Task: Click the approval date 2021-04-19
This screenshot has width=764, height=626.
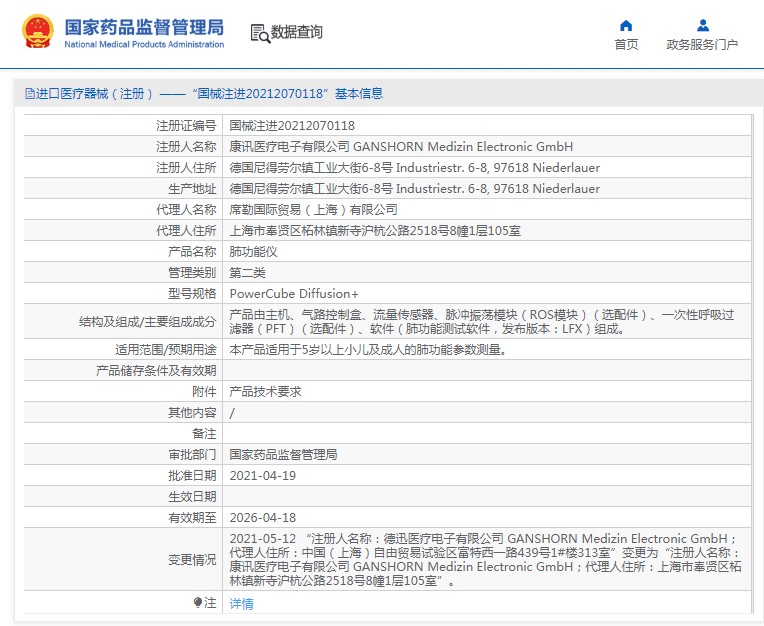Action: tap(263, 475)
